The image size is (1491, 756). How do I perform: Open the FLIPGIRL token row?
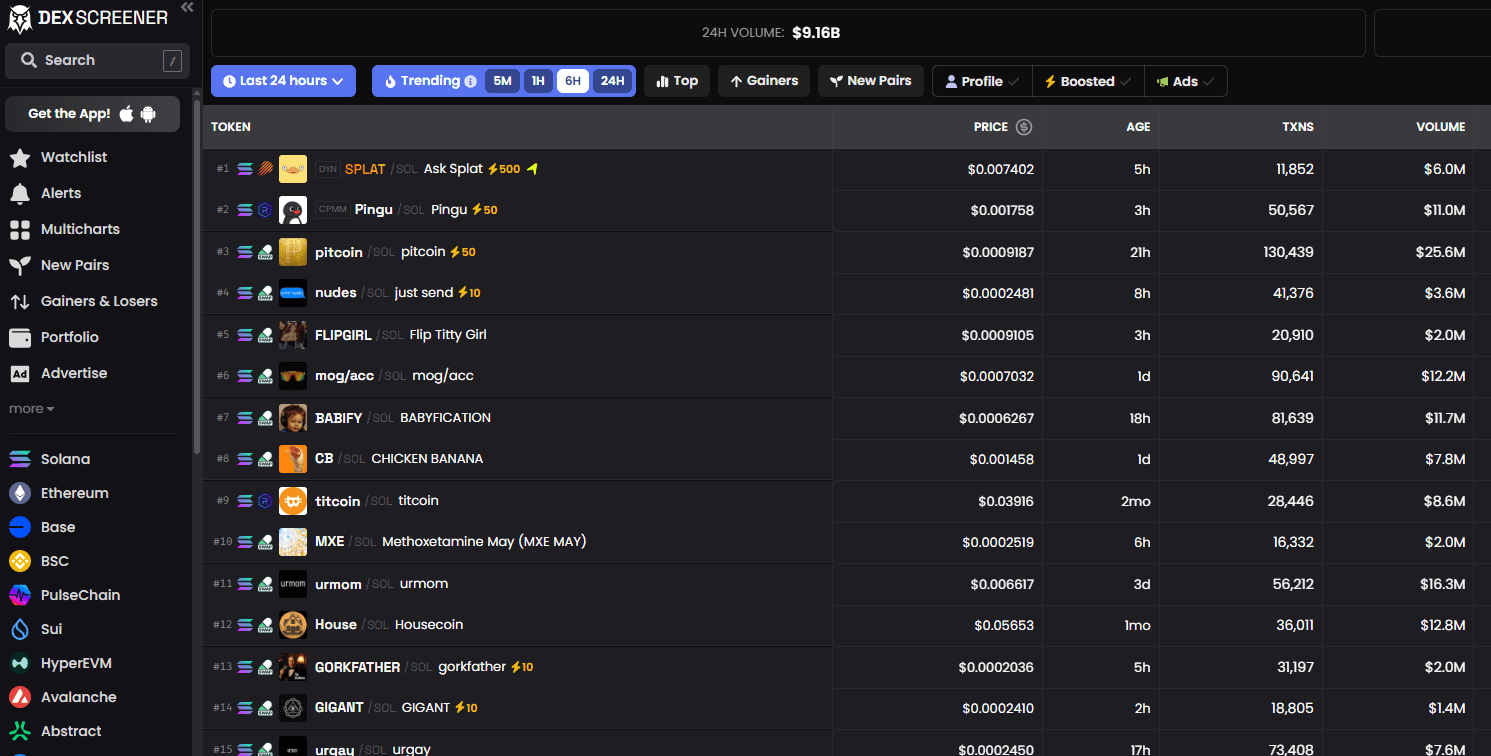click(x=846, y=335)
